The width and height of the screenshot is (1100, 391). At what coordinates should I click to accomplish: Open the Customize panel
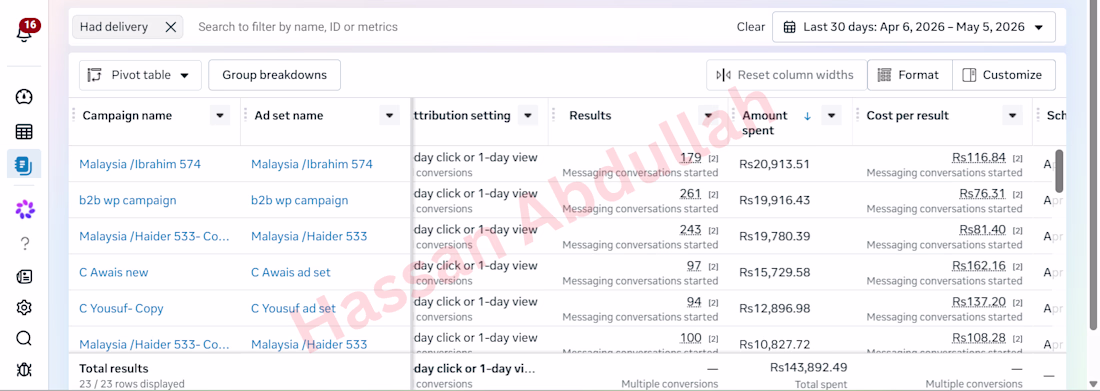point(1004,75)
